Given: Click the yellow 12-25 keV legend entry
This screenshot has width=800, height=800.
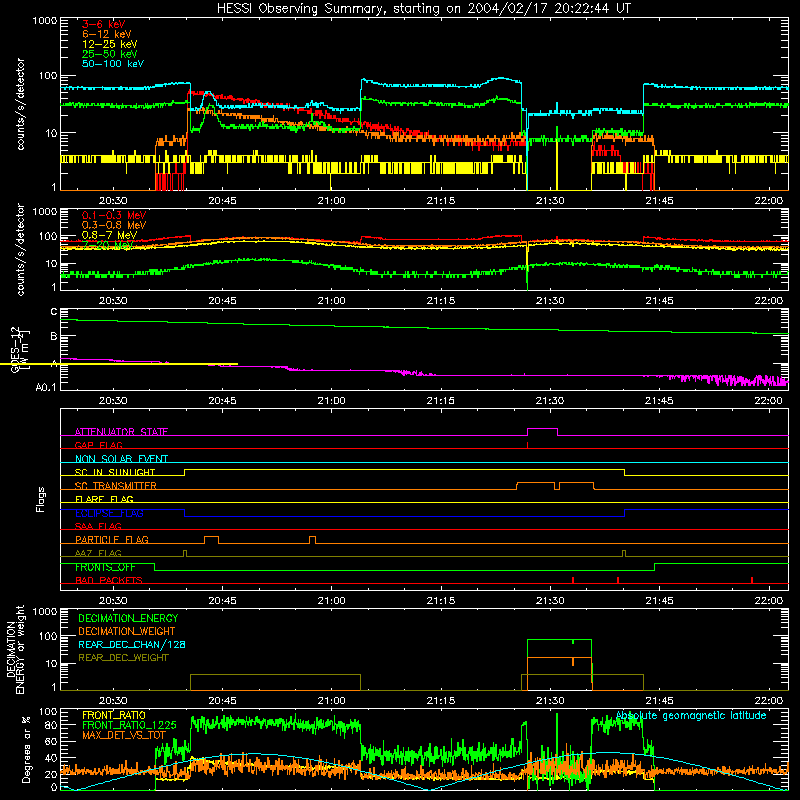Looking at the screenshot, I should point(110,44).
